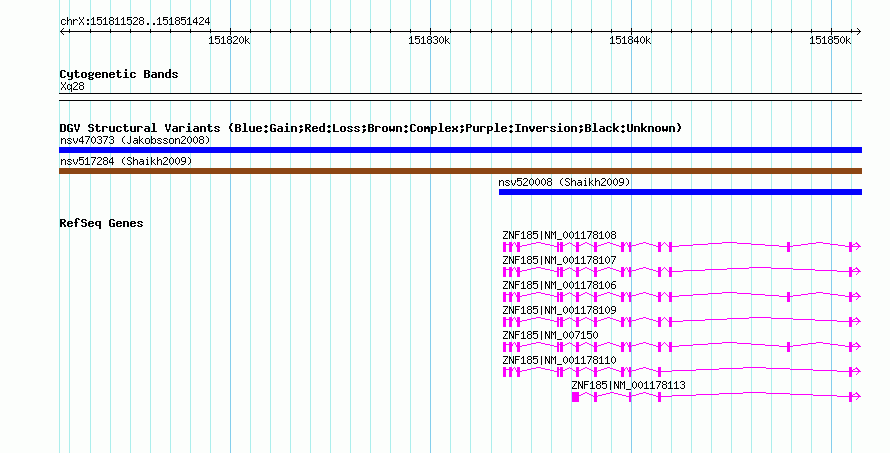Screen dimensions: 890x453
Task: Click the blue gain bar under nsv470373
Action: (x=460, y=150)
